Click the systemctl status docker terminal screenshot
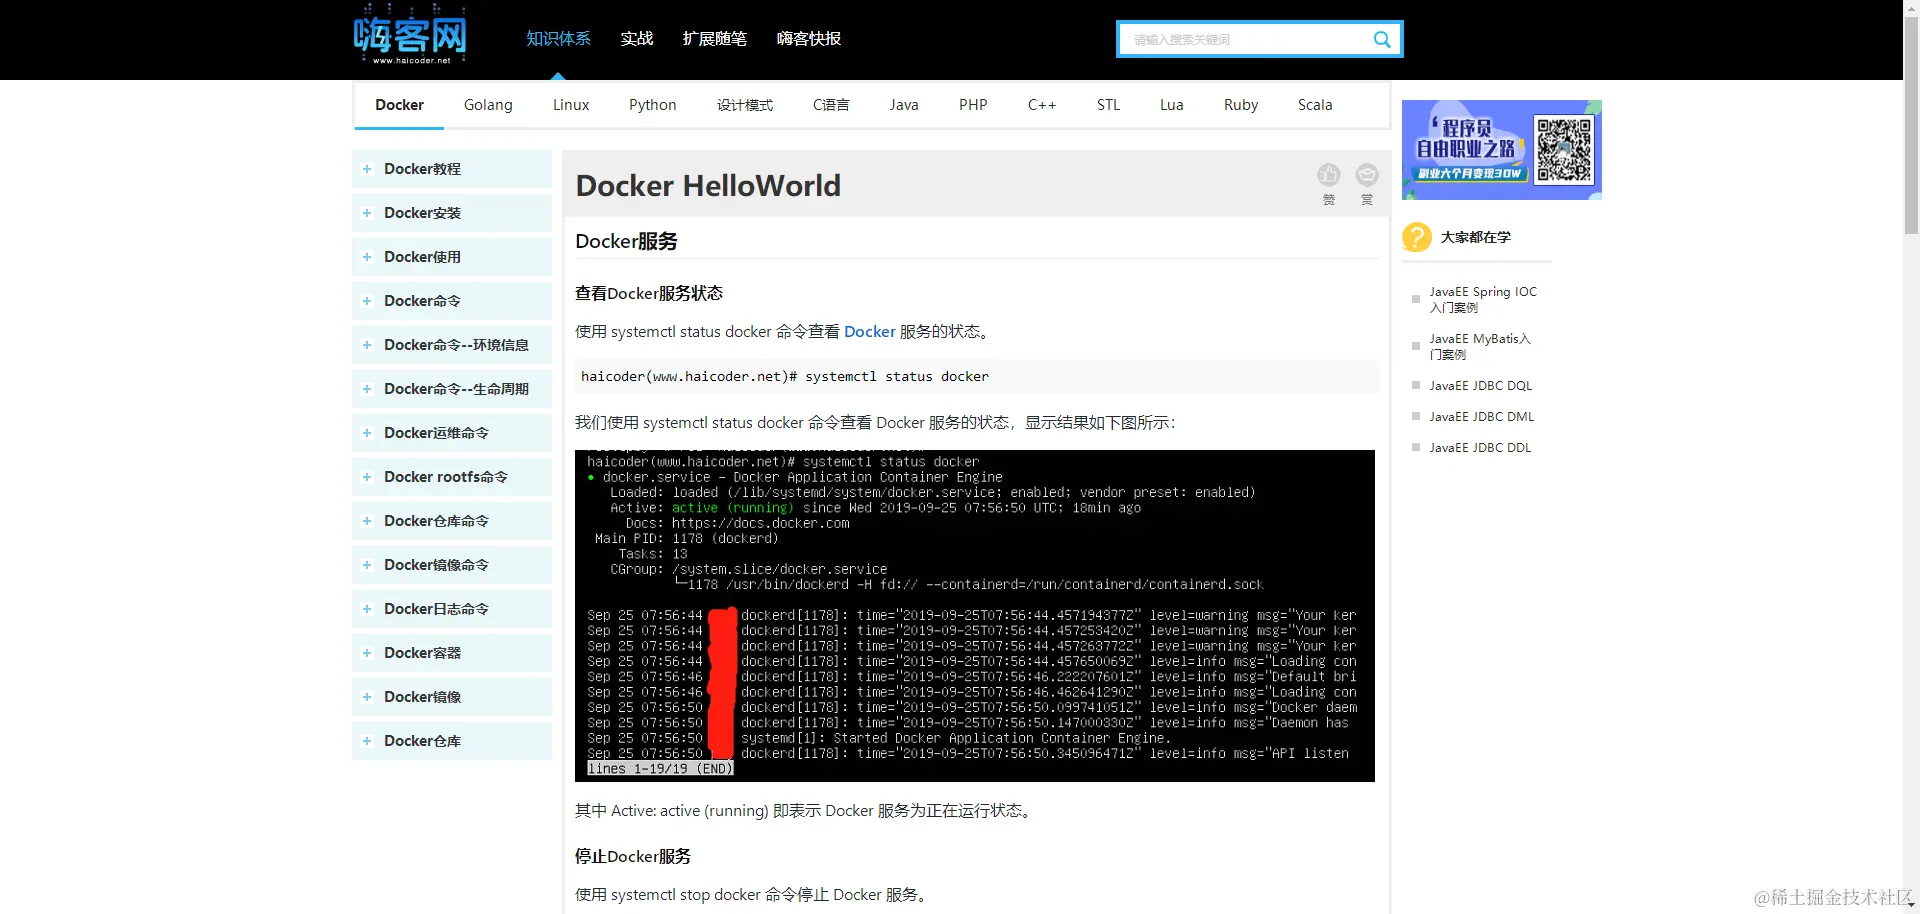1920x914 pixels. point(975,616)
